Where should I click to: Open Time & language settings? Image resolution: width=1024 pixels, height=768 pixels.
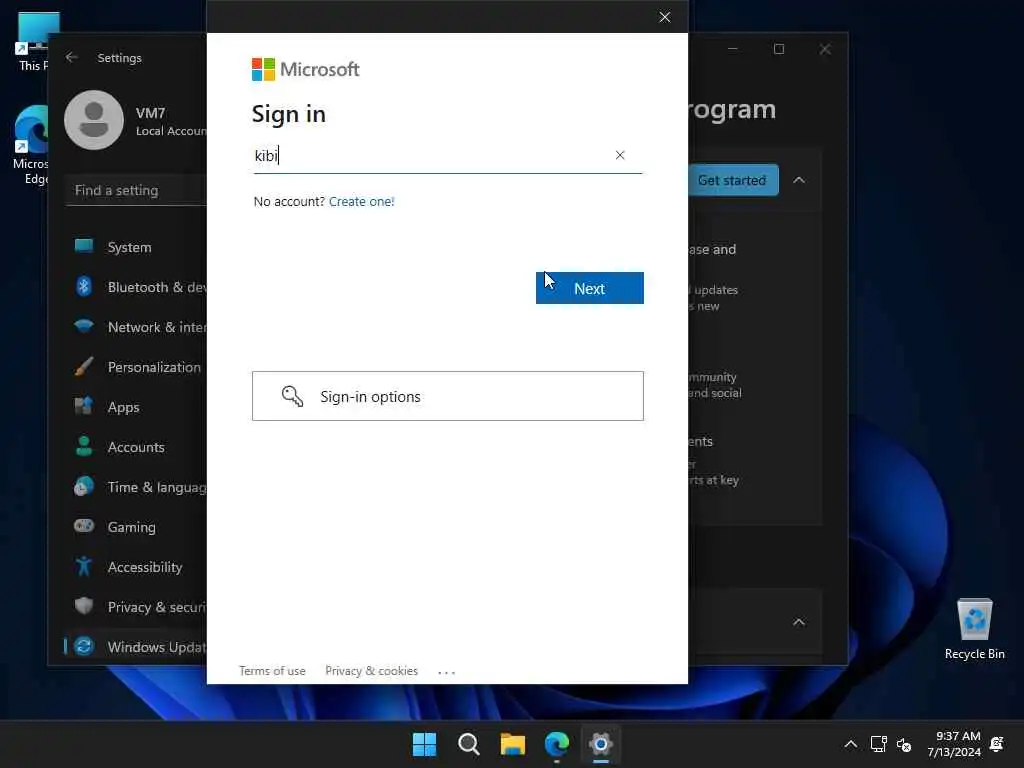(x=136, y=487)
